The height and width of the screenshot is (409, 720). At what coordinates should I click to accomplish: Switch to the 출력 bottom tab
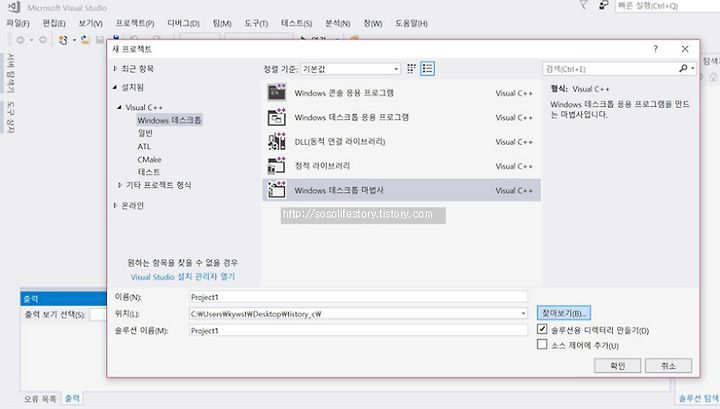coord(72,398)
